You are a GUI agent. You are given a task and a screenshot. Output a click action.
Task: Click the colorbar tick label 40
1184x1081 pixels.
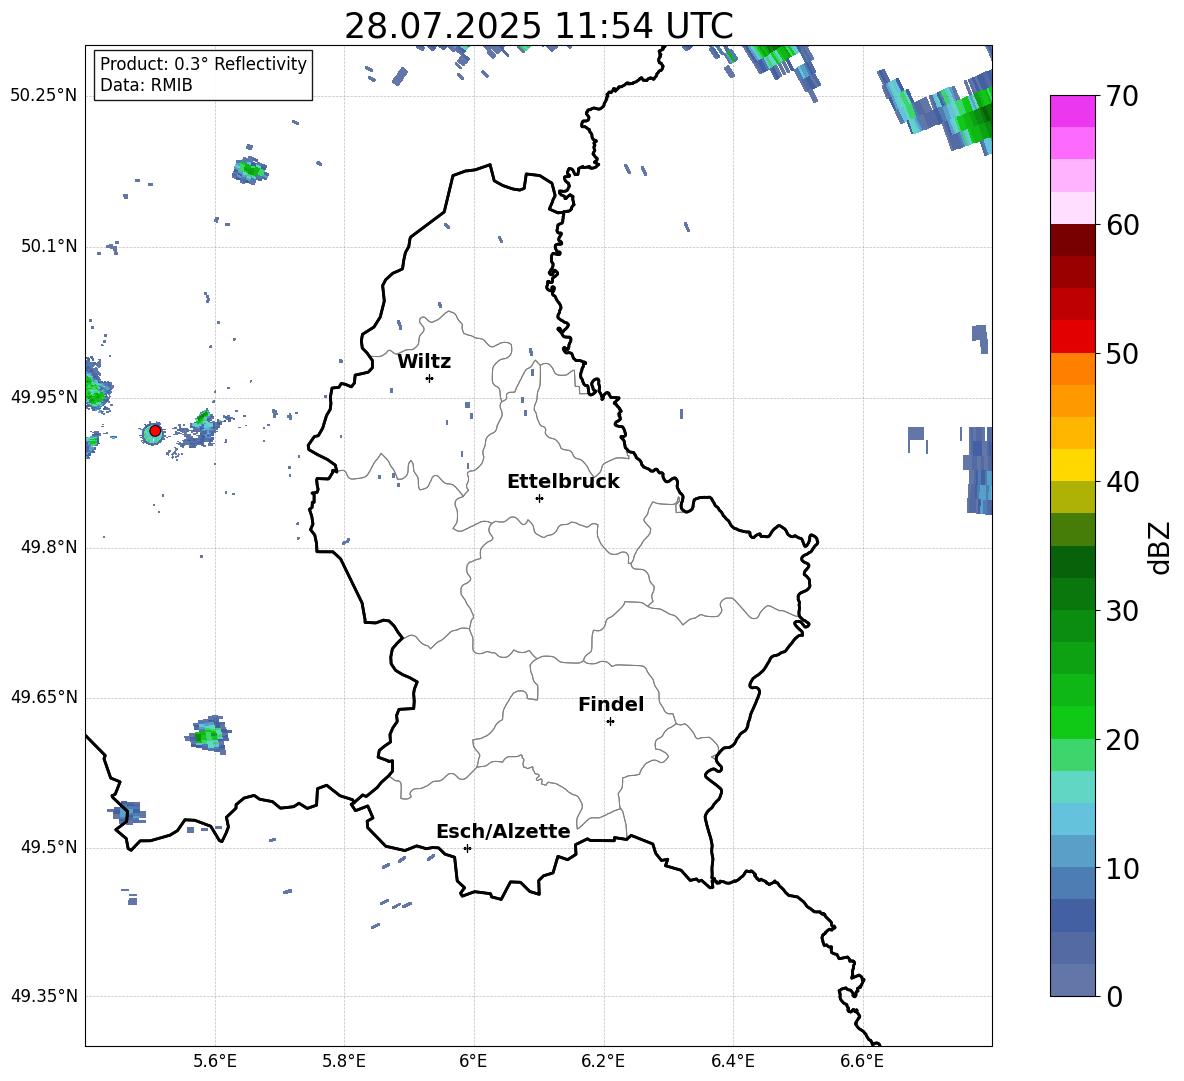click(x=1122, y=482)
